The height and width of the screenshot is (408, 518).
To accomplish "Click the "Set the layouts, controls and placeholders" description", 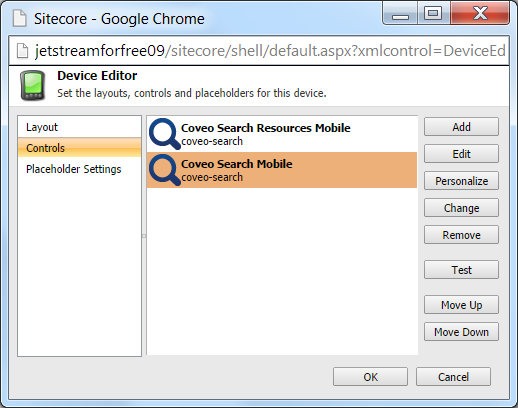I will click(x=192, y=93).
